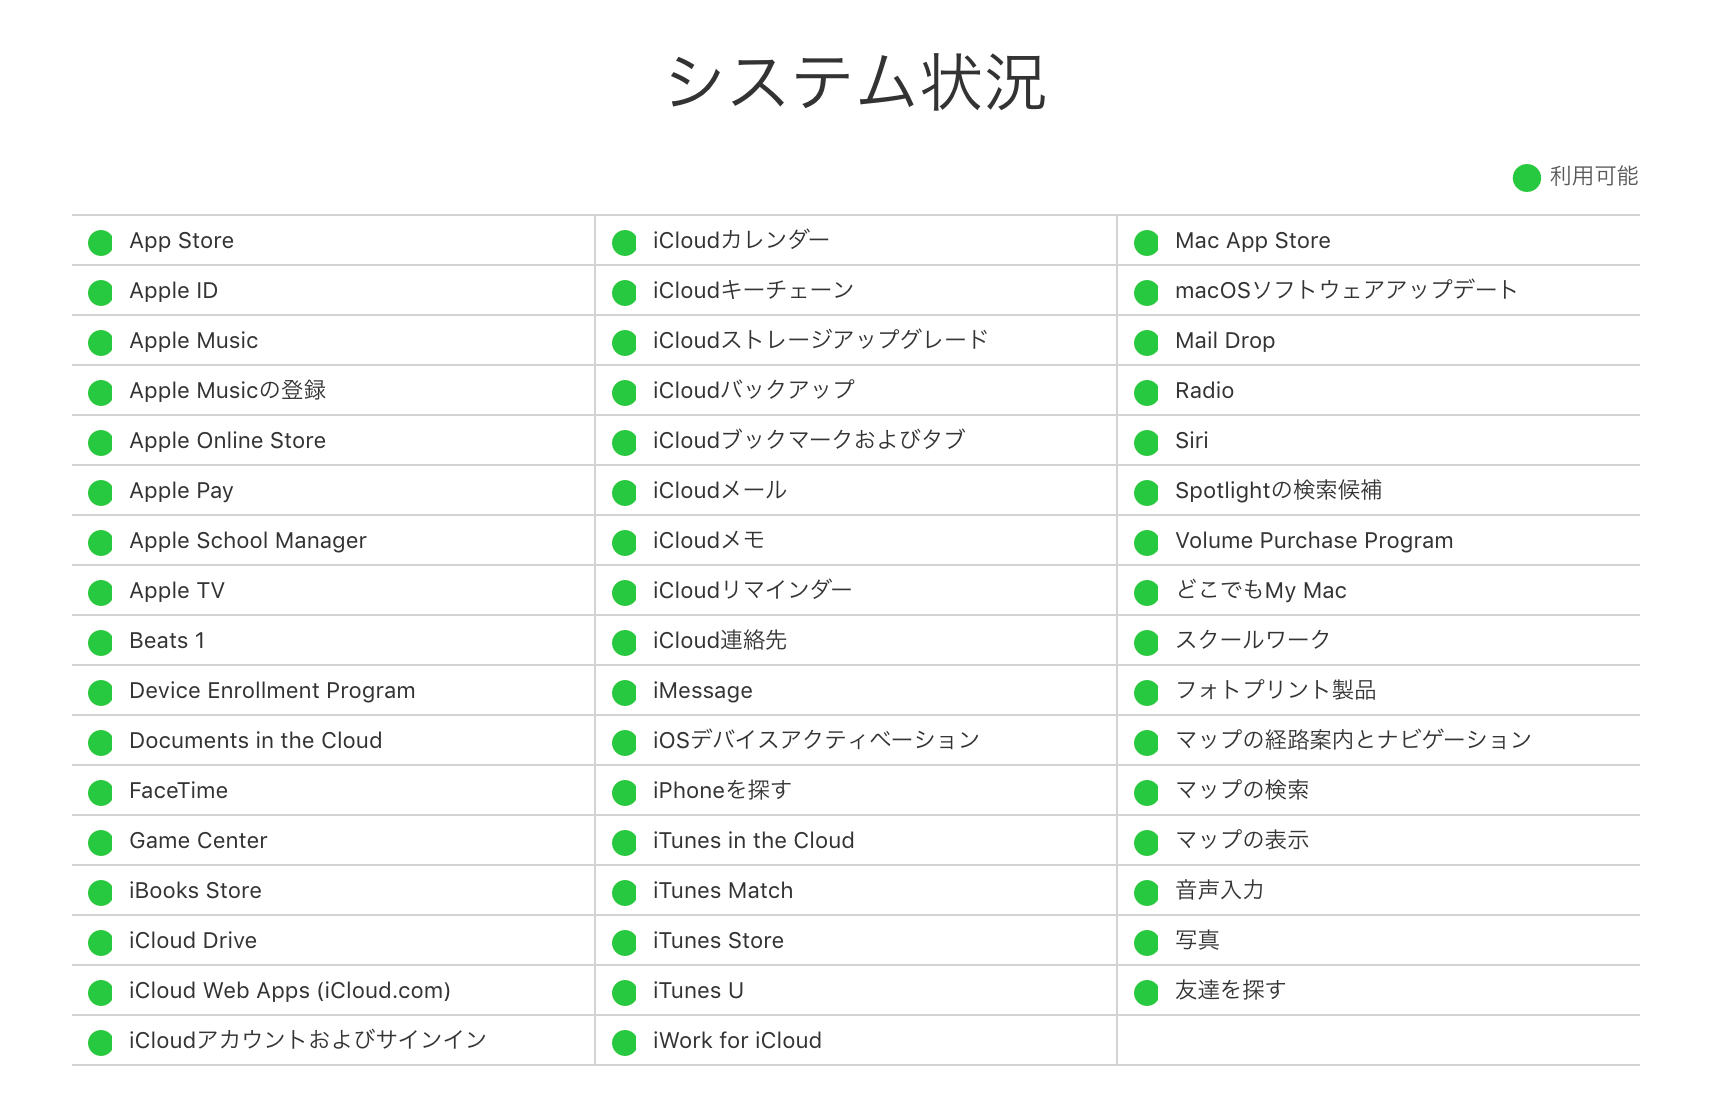Select the iWork for iCloud entry
Image resolution: width=1716 pixels, height=1098 pixels.
click(x=736, y=1041)
